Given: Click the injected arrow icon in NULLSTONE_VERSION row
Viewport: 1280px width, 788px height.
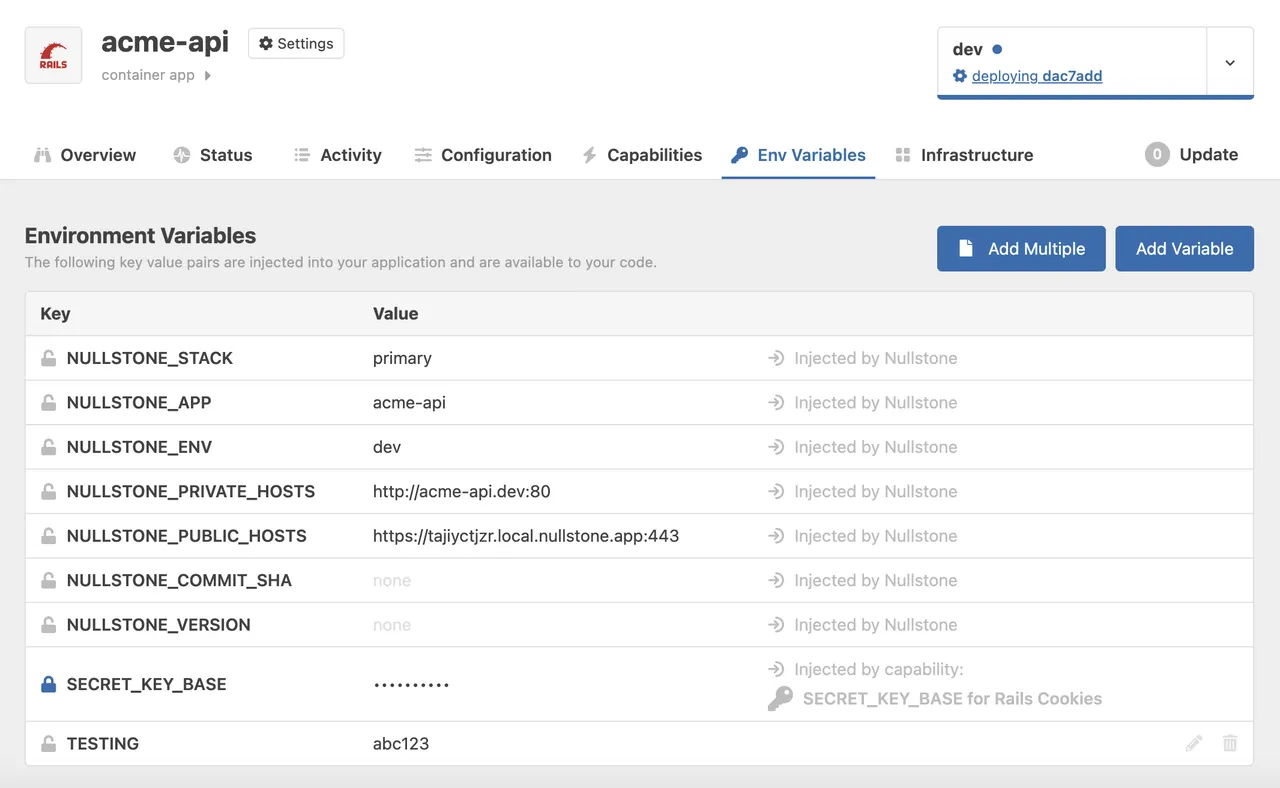Looking at the screenshot, I should click(776, 625).
